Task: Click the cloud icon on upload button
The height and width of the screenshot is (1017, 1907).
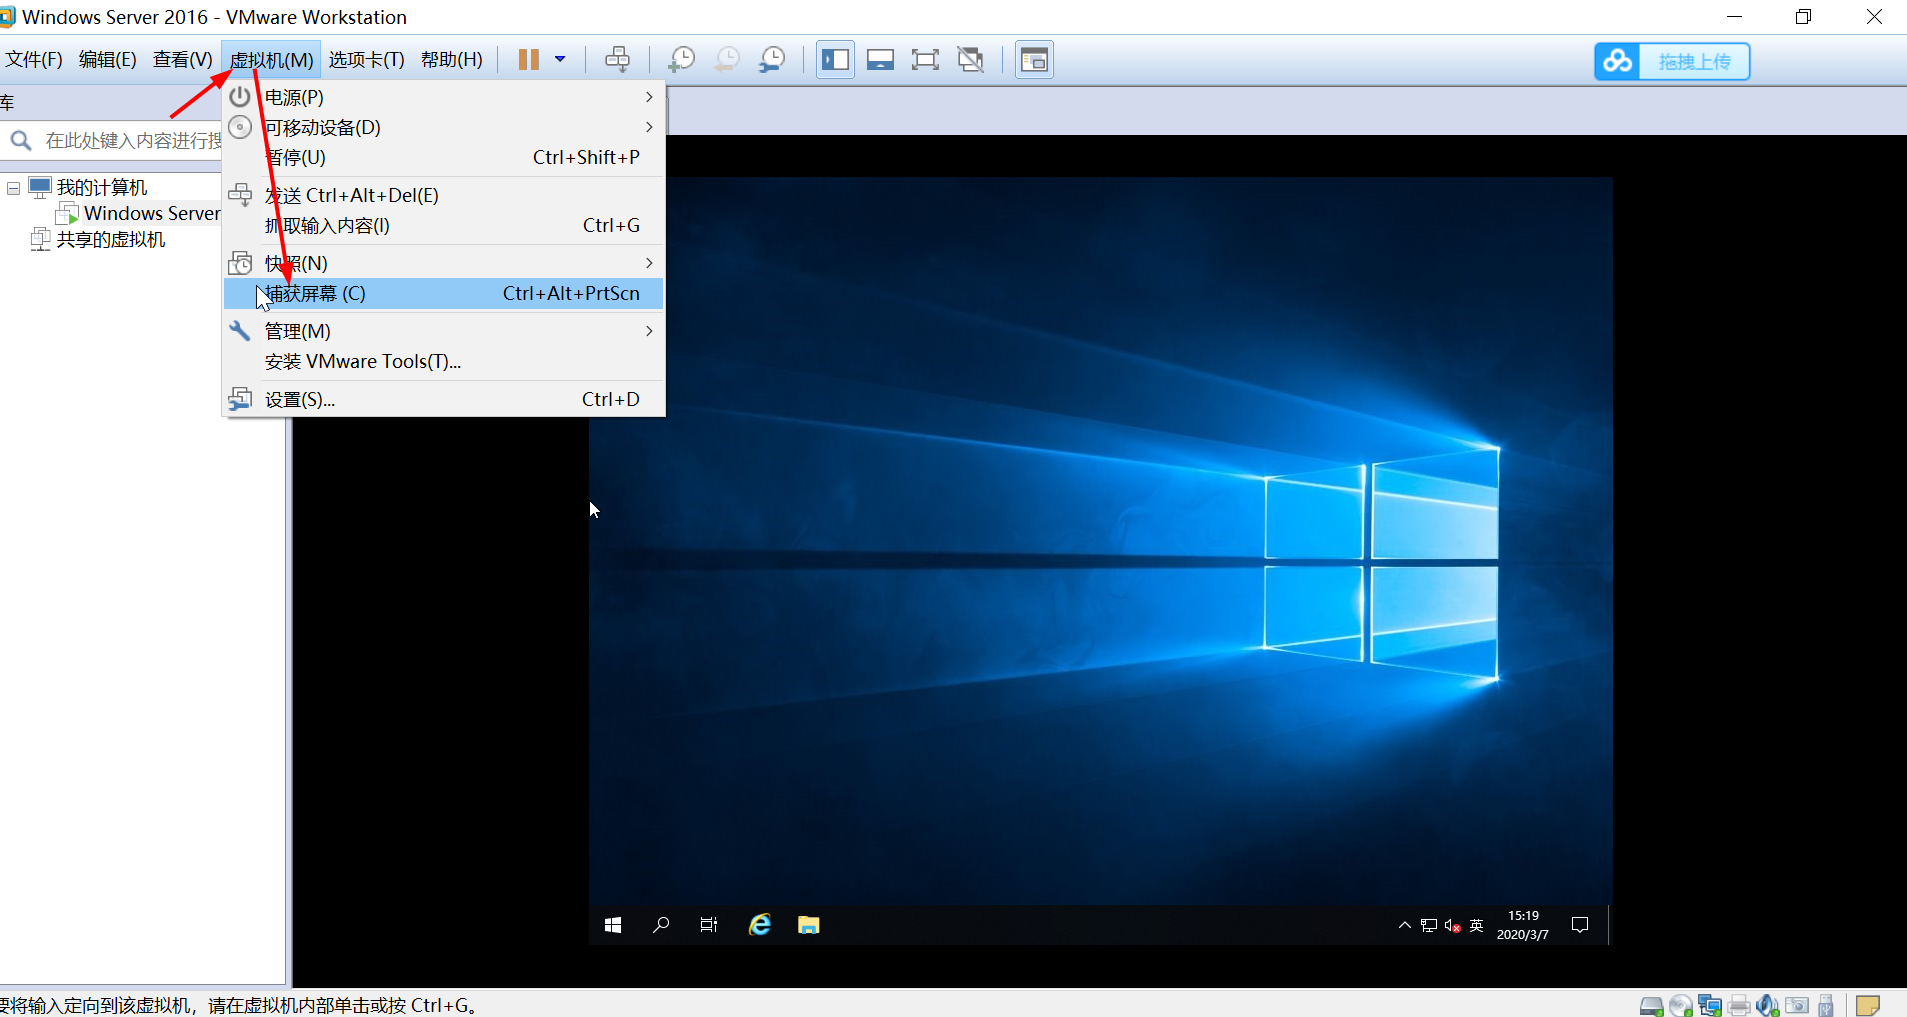Action: click(1617, 61)
